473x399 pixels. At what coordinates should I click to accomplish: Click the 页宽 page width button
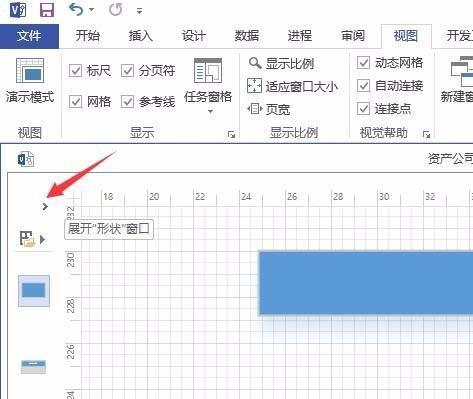click(x=269, y=109)
